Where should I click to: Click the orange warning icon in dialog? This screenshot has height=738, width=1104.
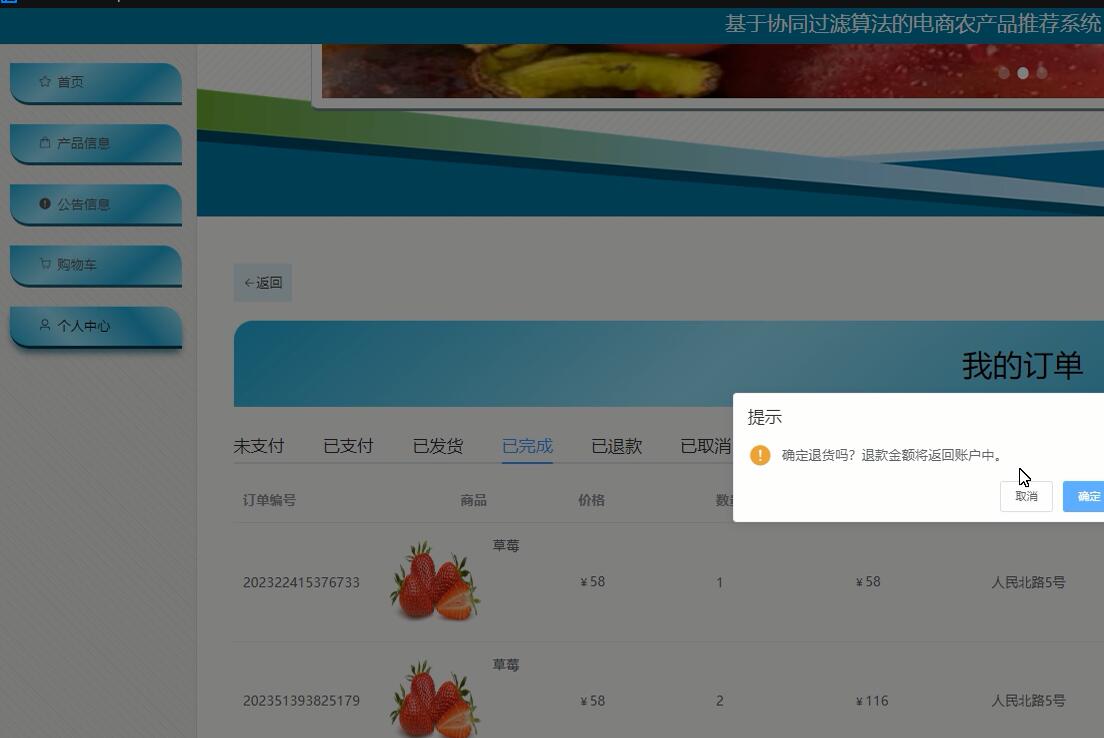(760, 455)
